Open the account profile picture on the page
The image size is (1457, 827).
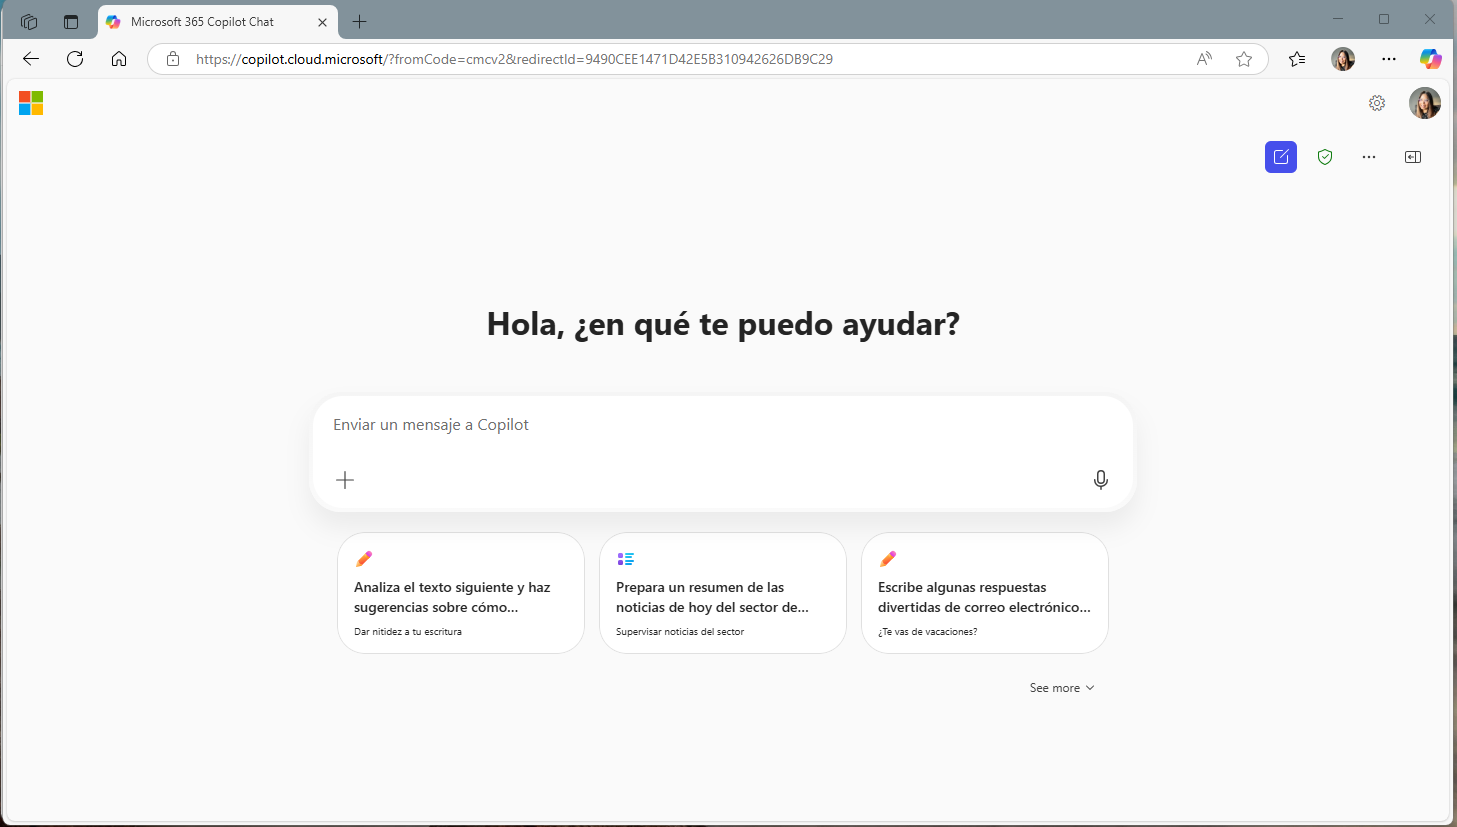[1424, 103]
